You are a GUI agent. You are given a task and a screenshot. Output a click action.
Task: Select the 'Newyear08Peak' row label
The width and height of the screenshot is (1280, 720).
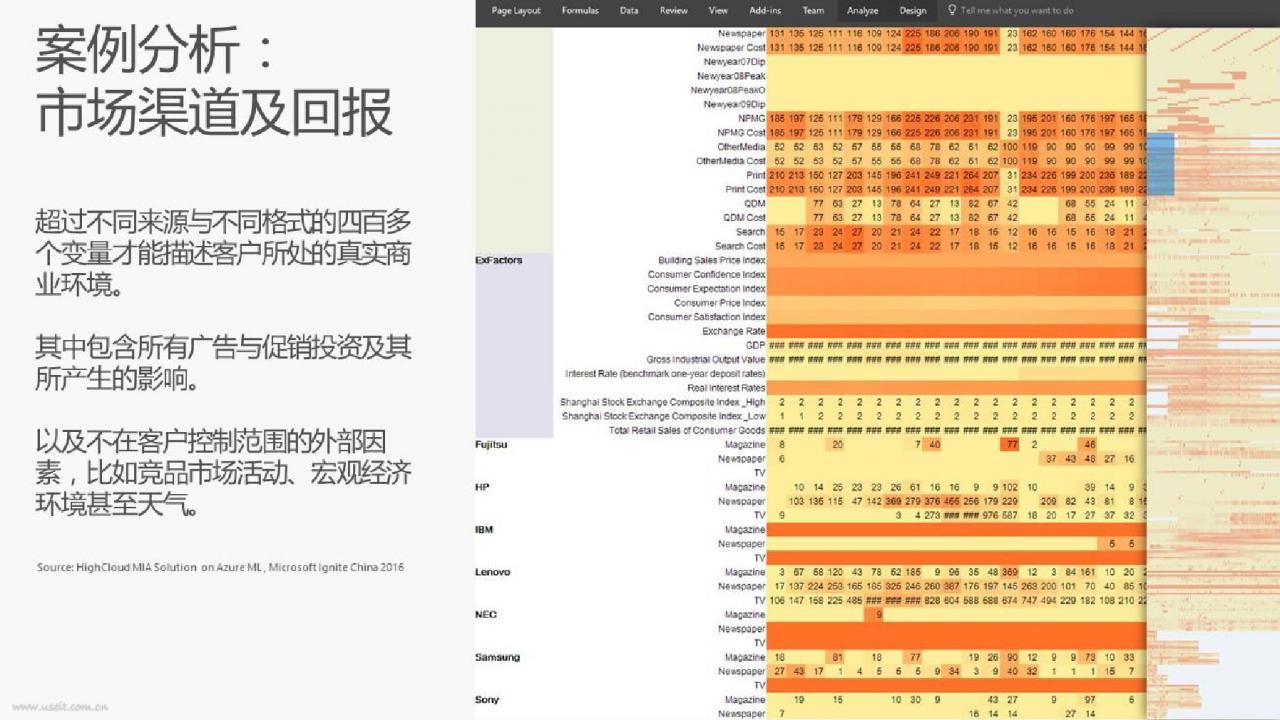[x=731, y=76]
